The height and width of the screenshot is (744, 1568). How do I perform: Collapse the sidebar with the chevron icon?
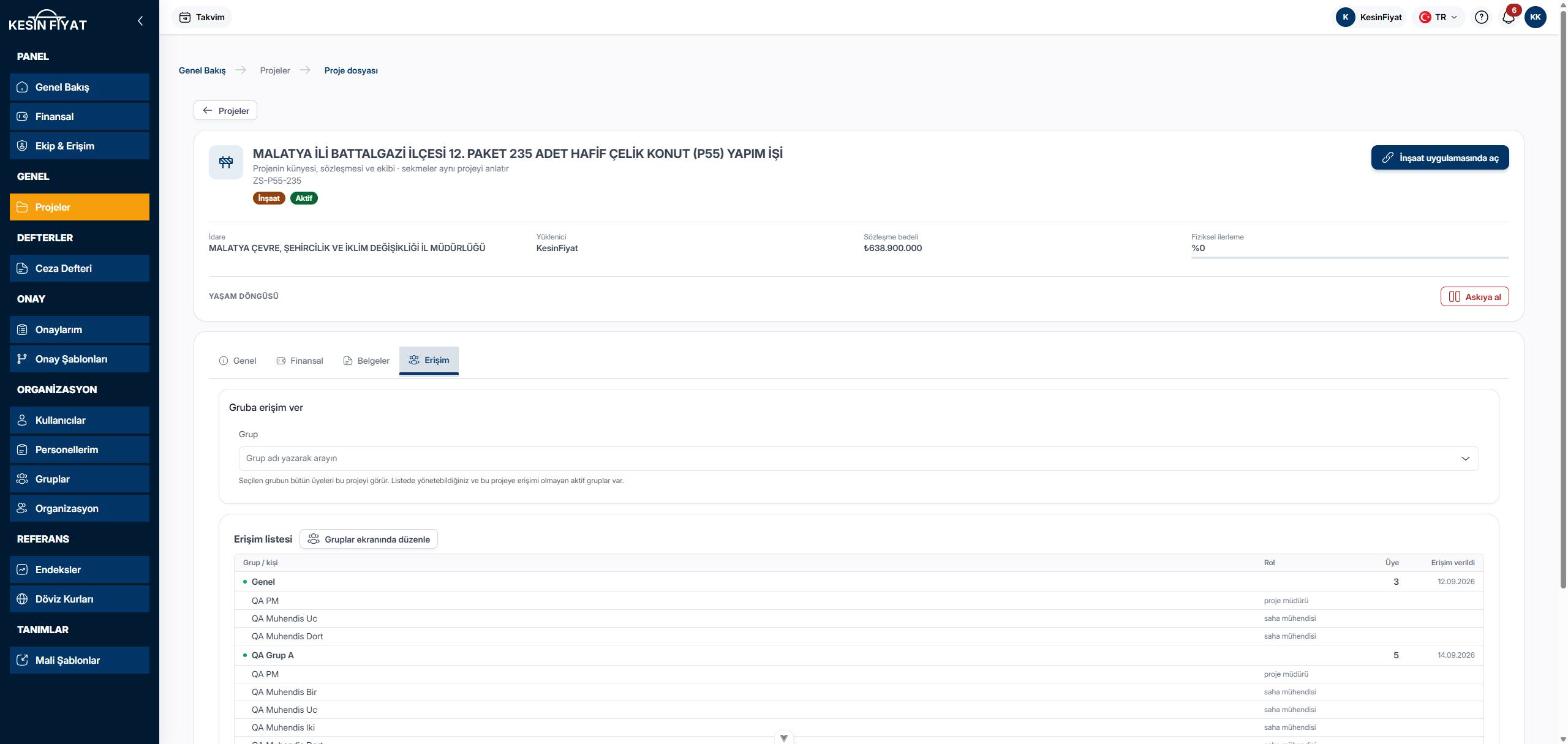pos(140,20)
